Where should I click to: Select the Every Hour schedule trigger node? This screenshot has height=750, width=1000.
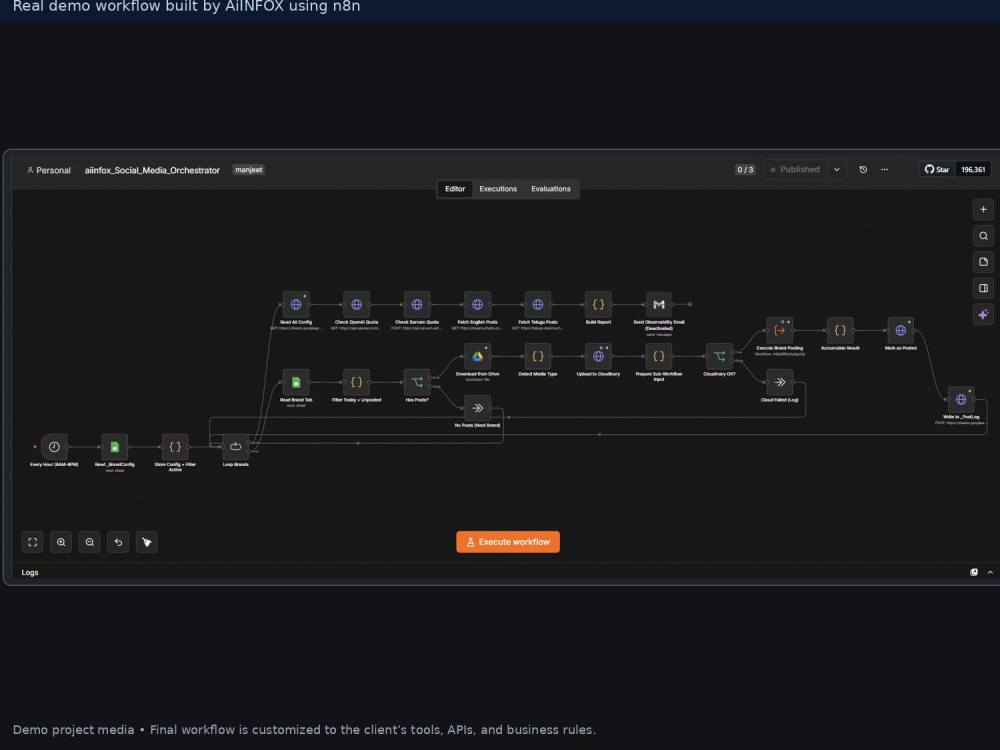click(x=54, y=447)
